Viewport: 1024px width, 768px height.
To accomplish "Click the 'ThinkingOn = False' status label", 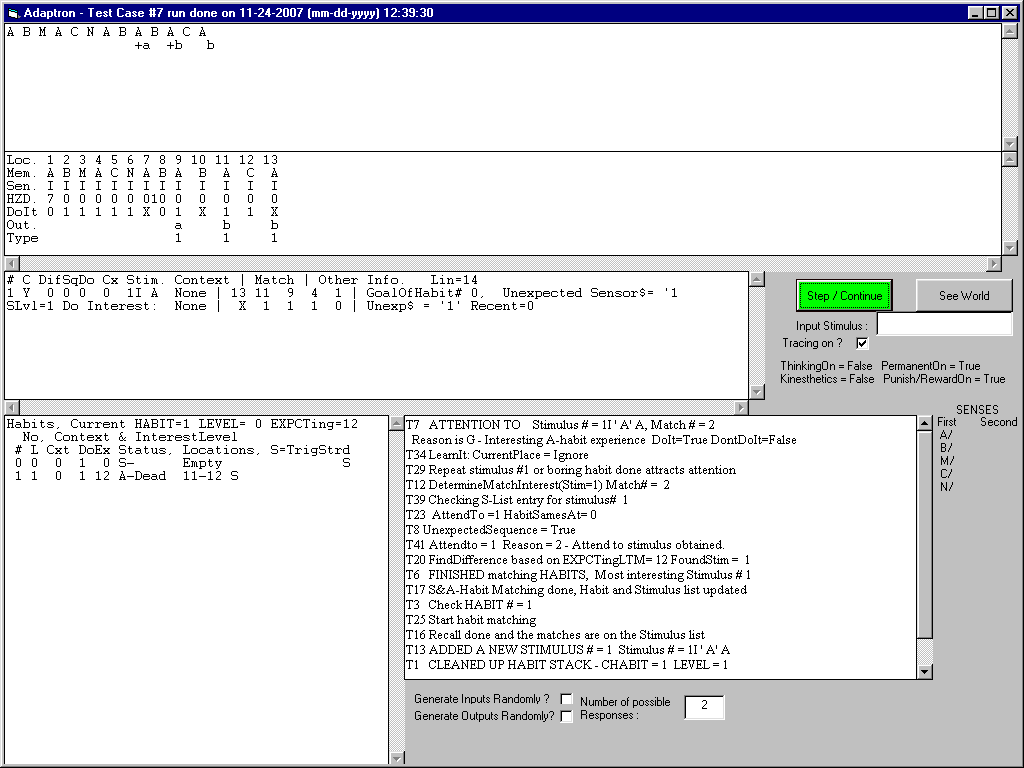I will pyautogui.click(x=826, y=366).
